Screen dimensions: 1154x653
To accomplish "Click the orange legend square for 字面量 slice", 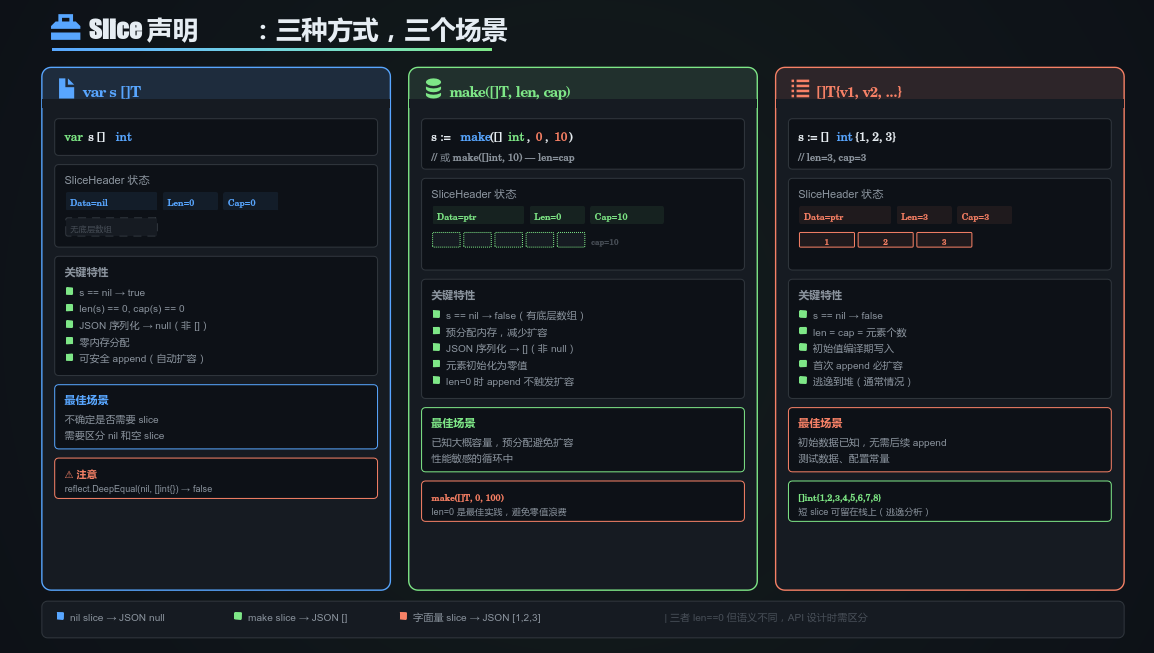I will pos(403,616).
